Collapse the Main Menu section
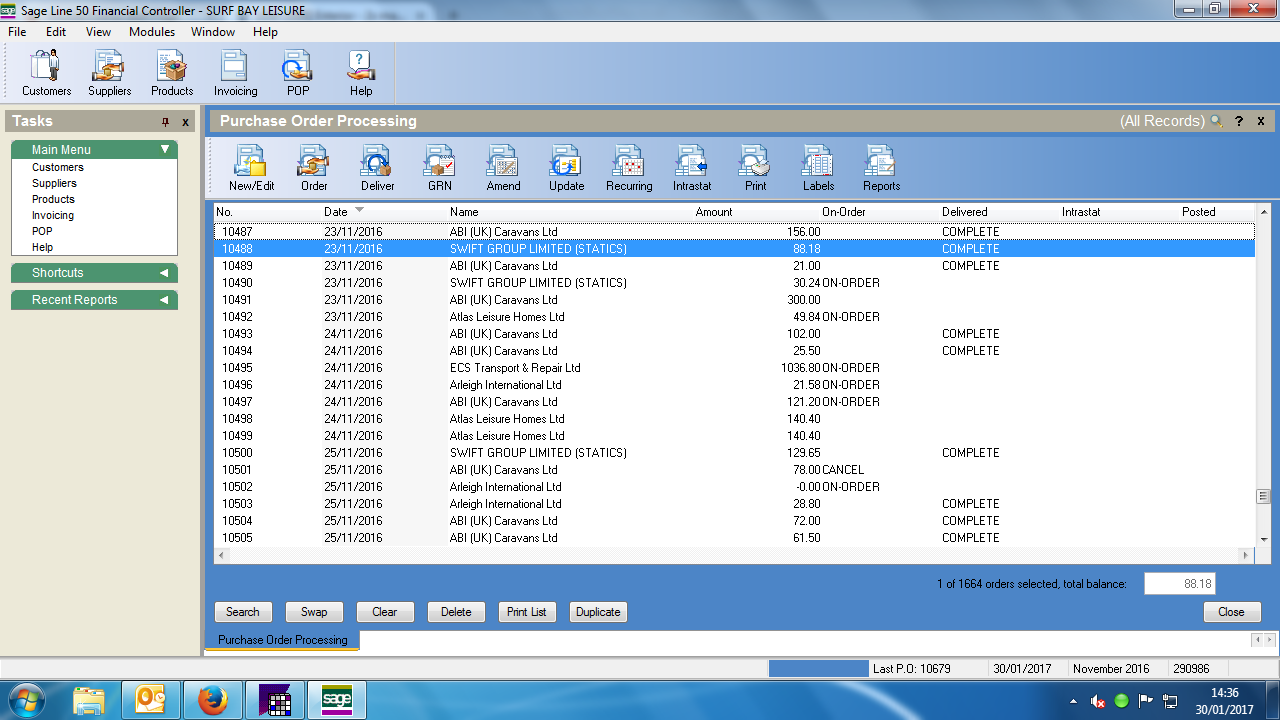Screen dimensions: 1280x720 (165, 150)
